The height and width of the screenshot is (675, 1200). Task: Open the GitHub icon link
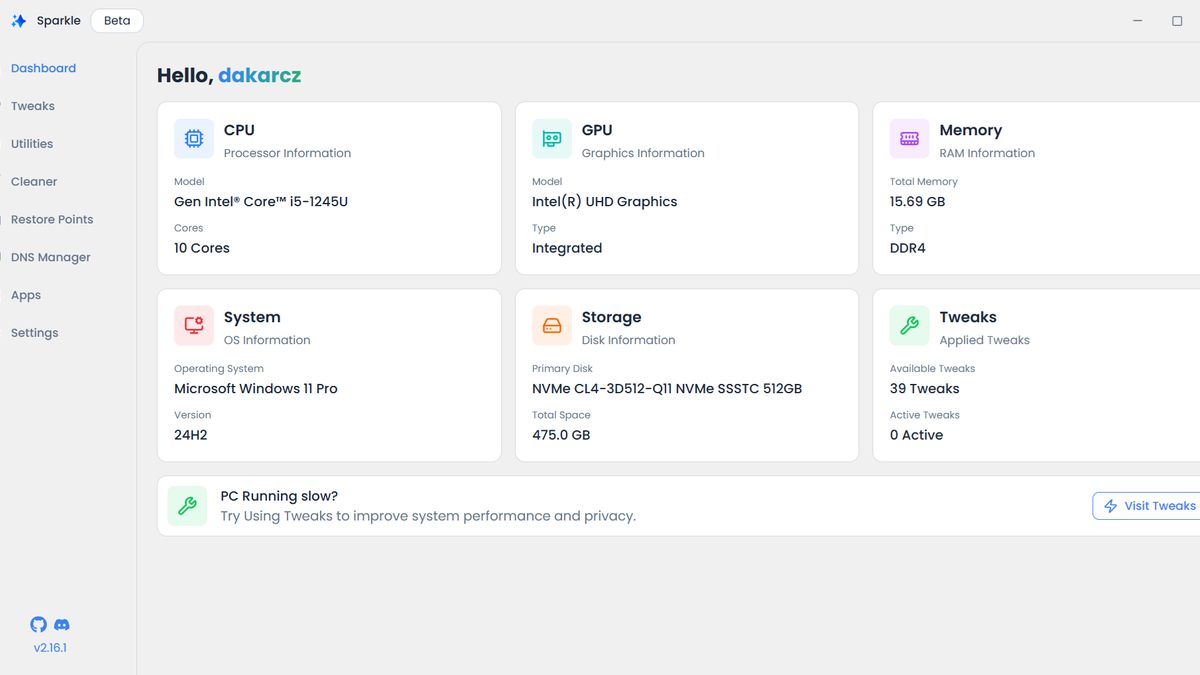pyautogui.click(x=39, y=625)
